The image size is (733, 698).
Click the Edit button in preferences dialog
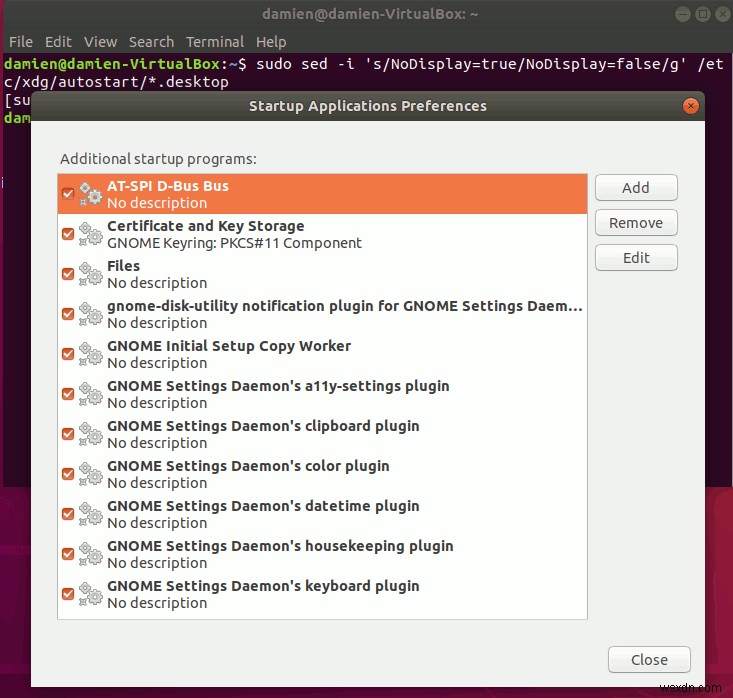(636, 258)
